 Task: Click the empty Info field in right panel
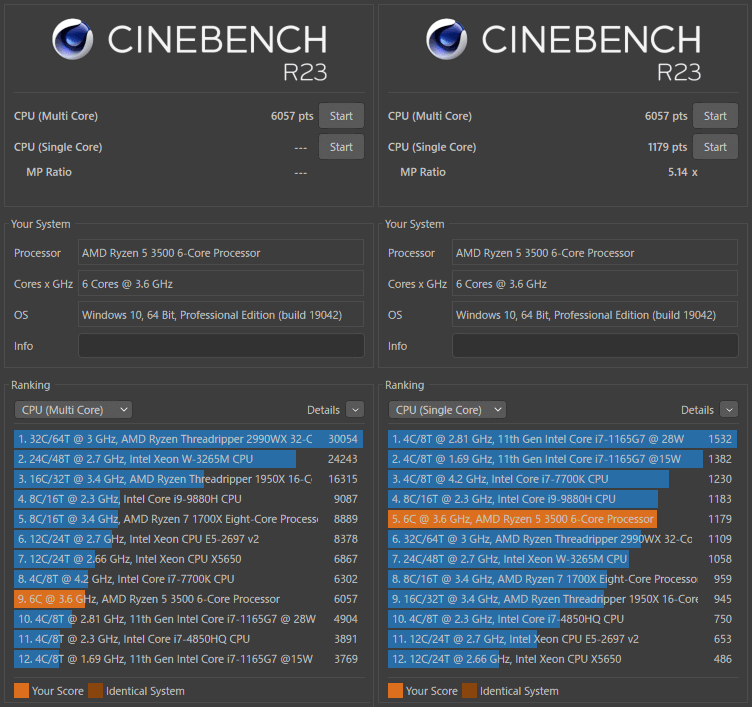pos(595,346)
